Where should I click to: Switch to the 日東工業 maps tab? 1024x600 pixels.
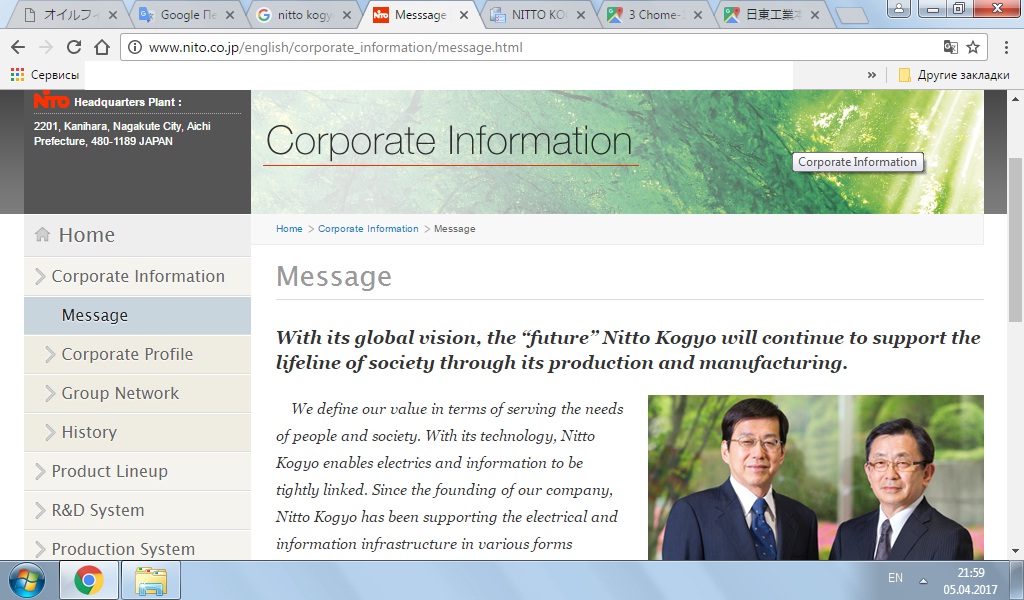tap(771, 14)
